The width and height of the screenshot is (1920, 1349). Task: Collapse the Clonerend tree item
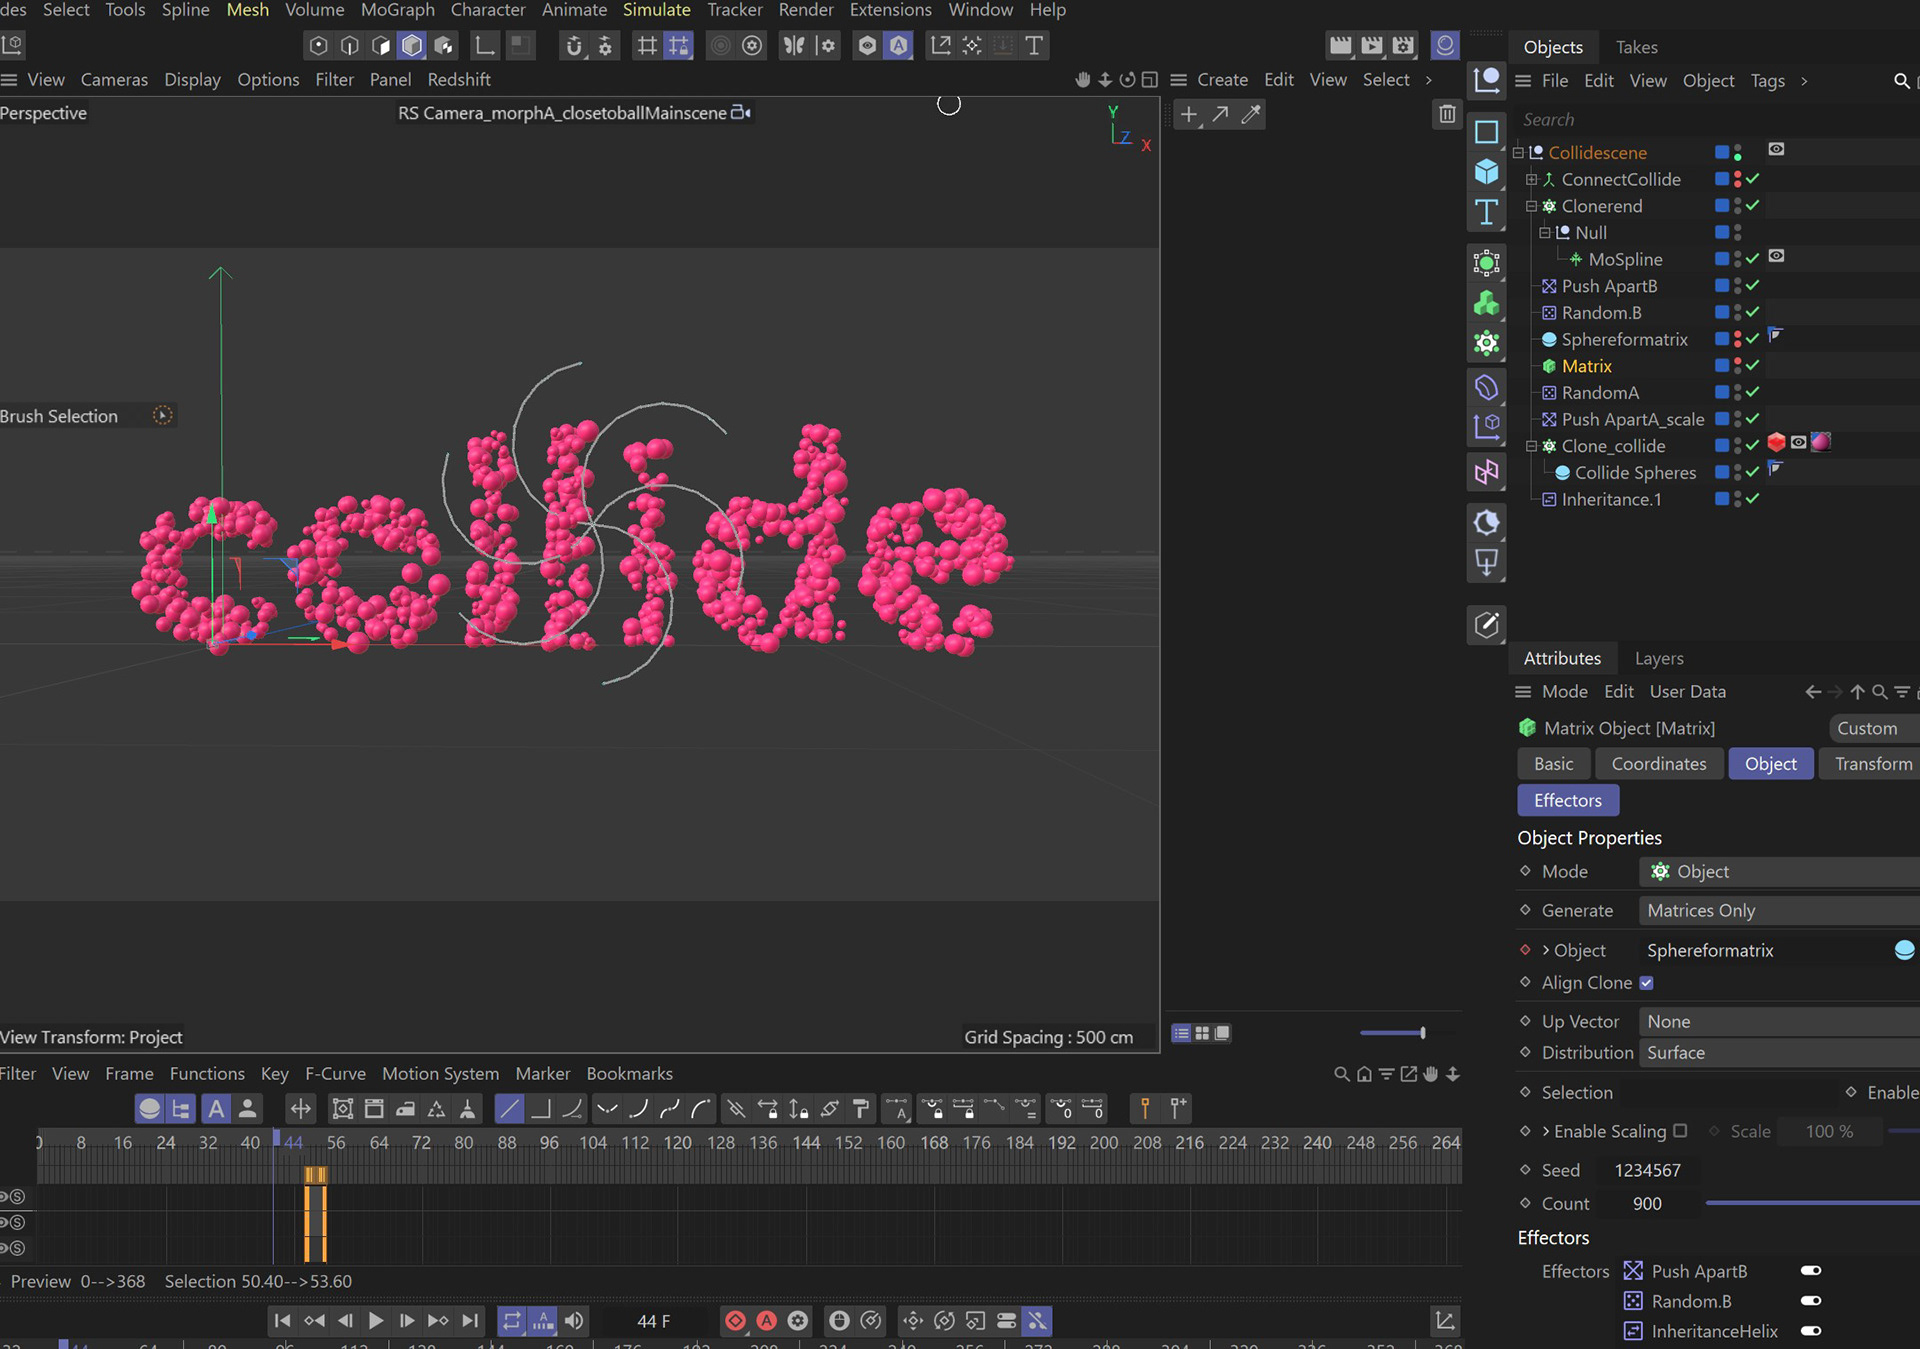1531,206
